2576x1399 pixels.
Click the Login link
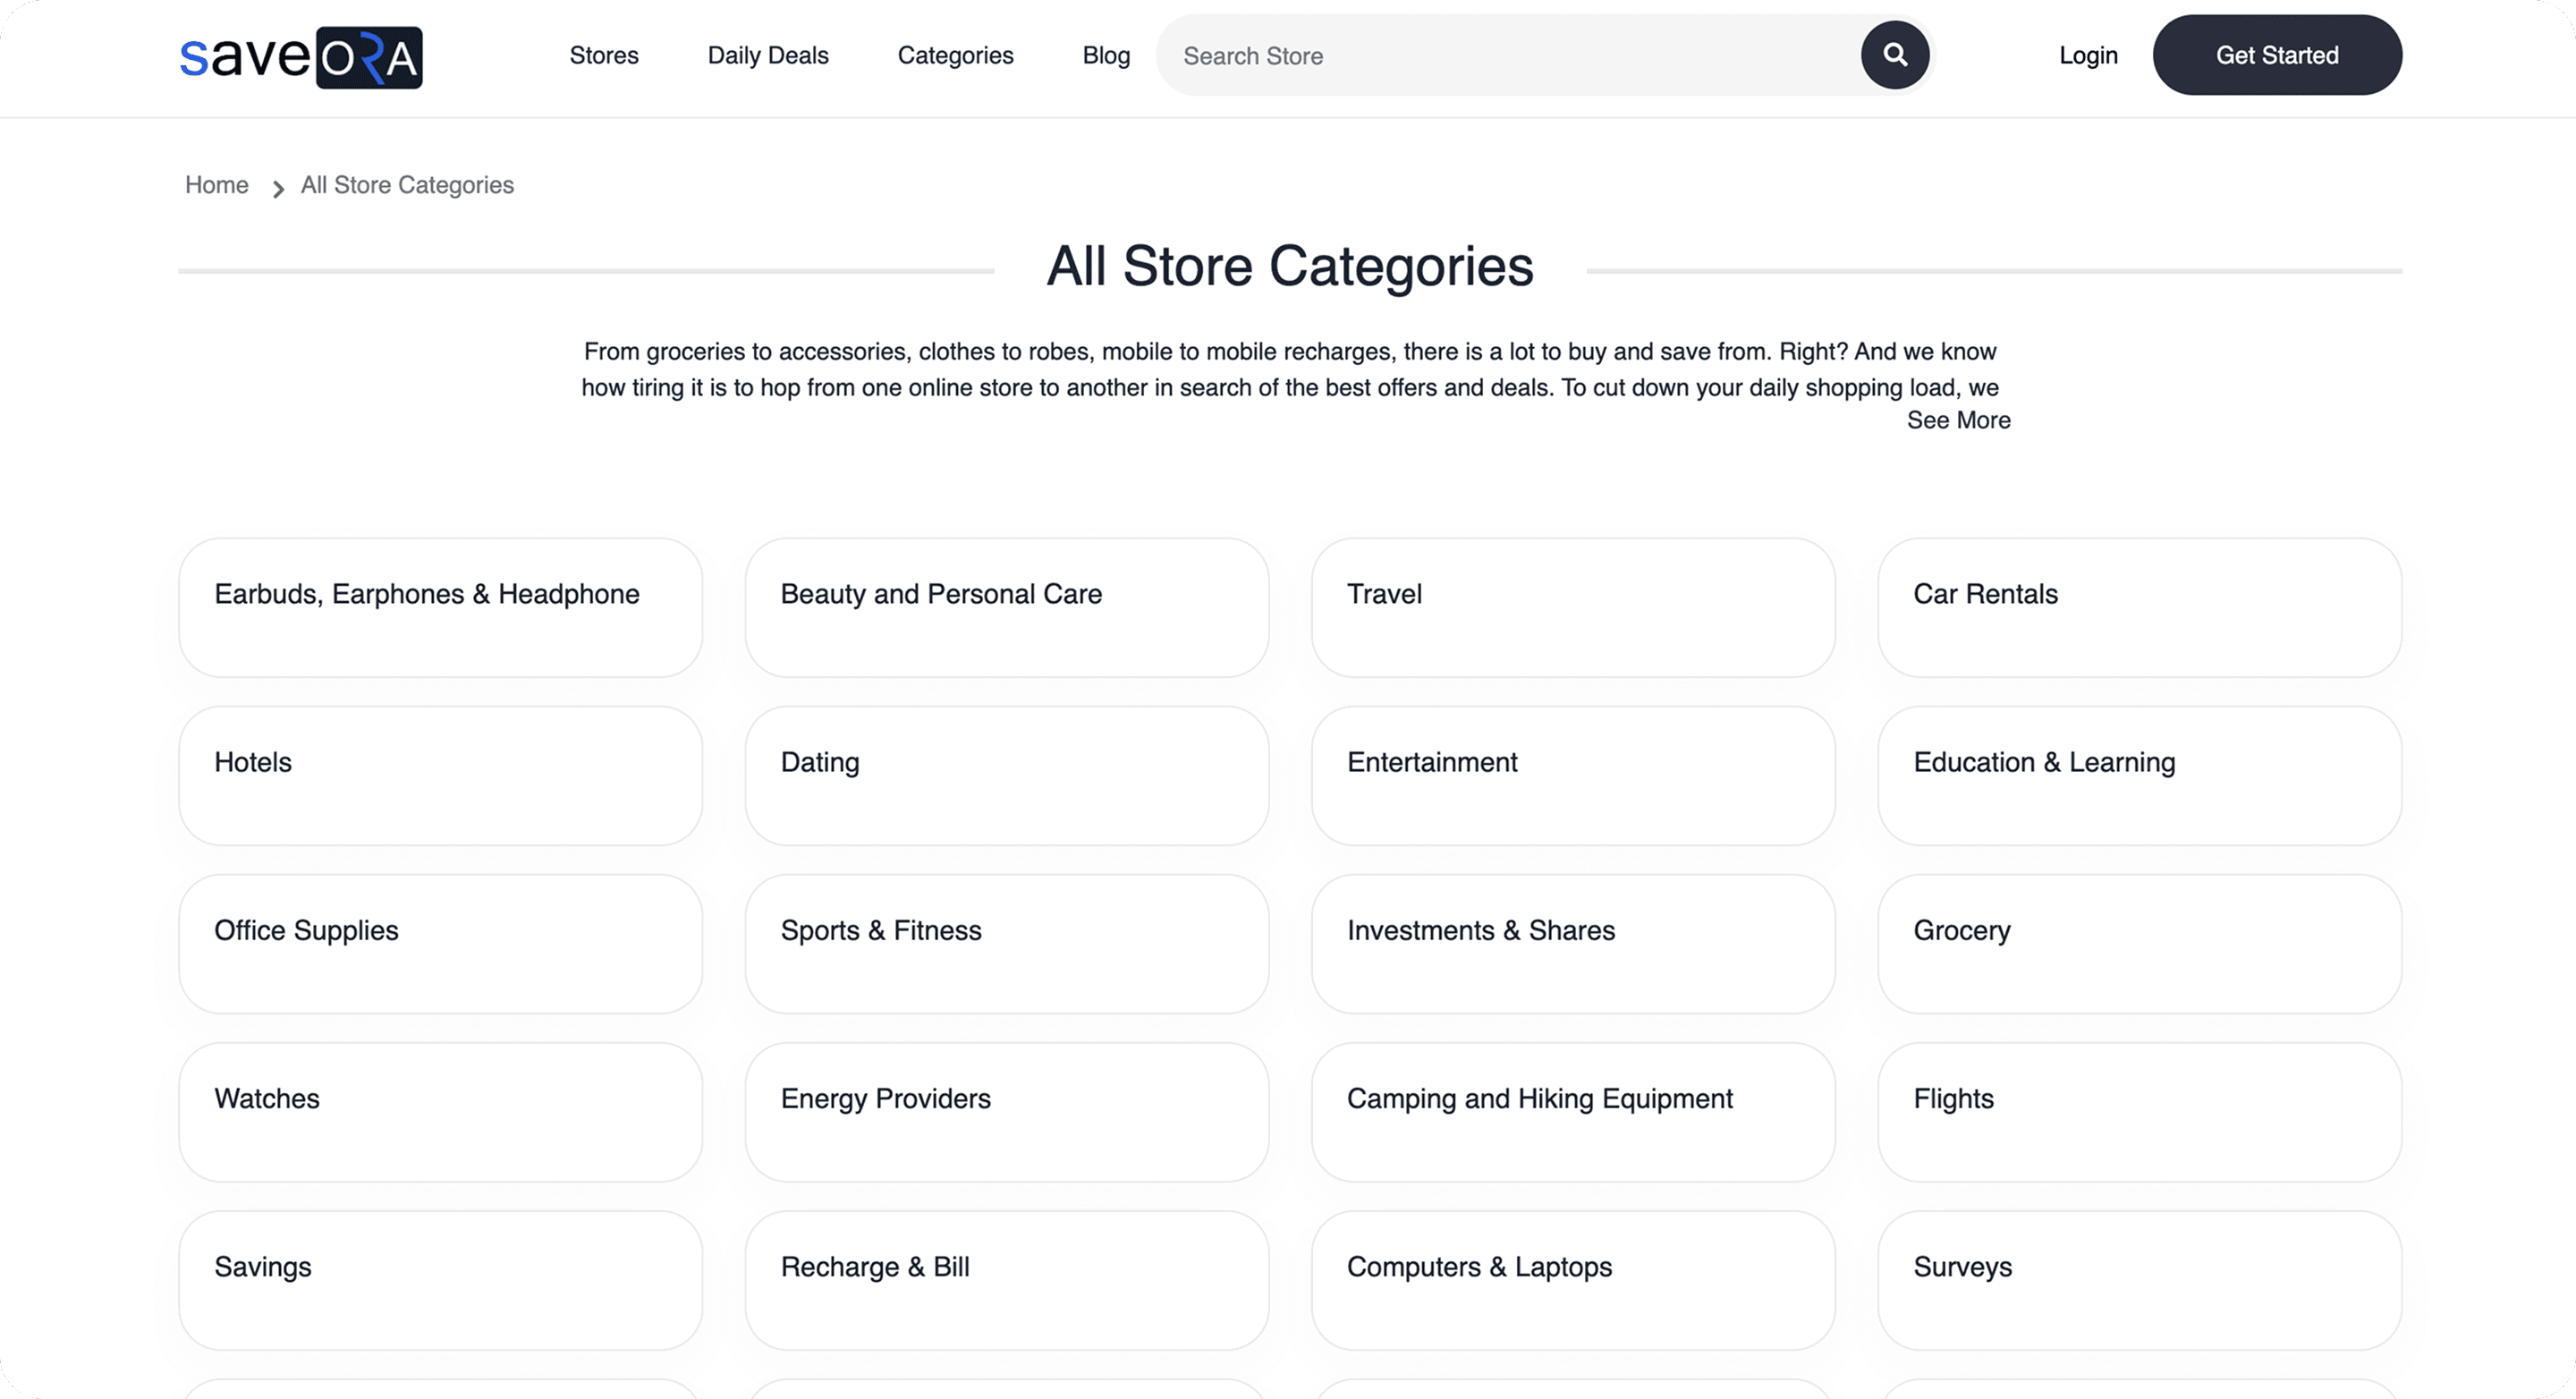coord(2087,55)
